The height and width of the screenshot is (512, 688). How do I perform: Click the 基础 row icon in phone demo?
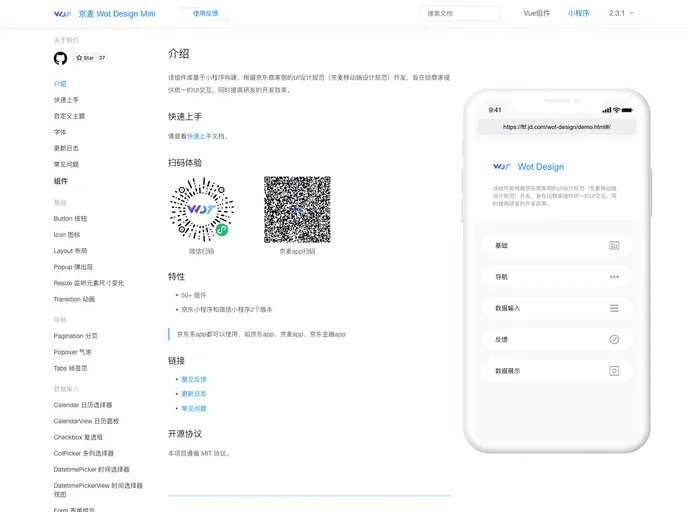614,245
